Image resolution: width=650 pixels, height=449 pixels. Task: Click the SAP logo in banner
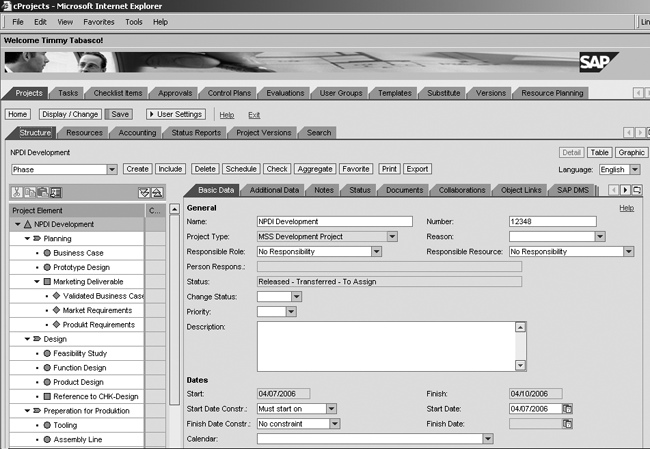597,62
